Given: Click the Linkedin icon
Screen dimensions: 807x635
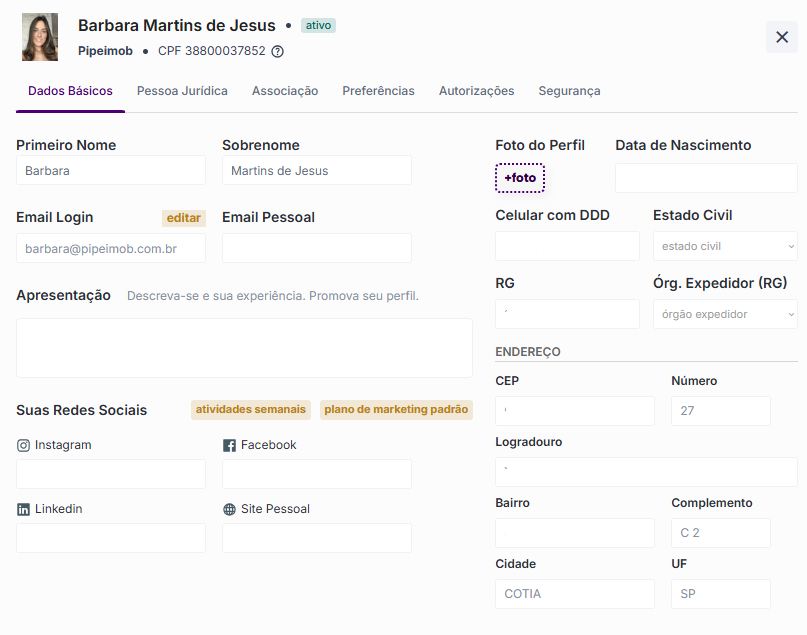Looking at the screenshot, I should click(x=23, y=509).
